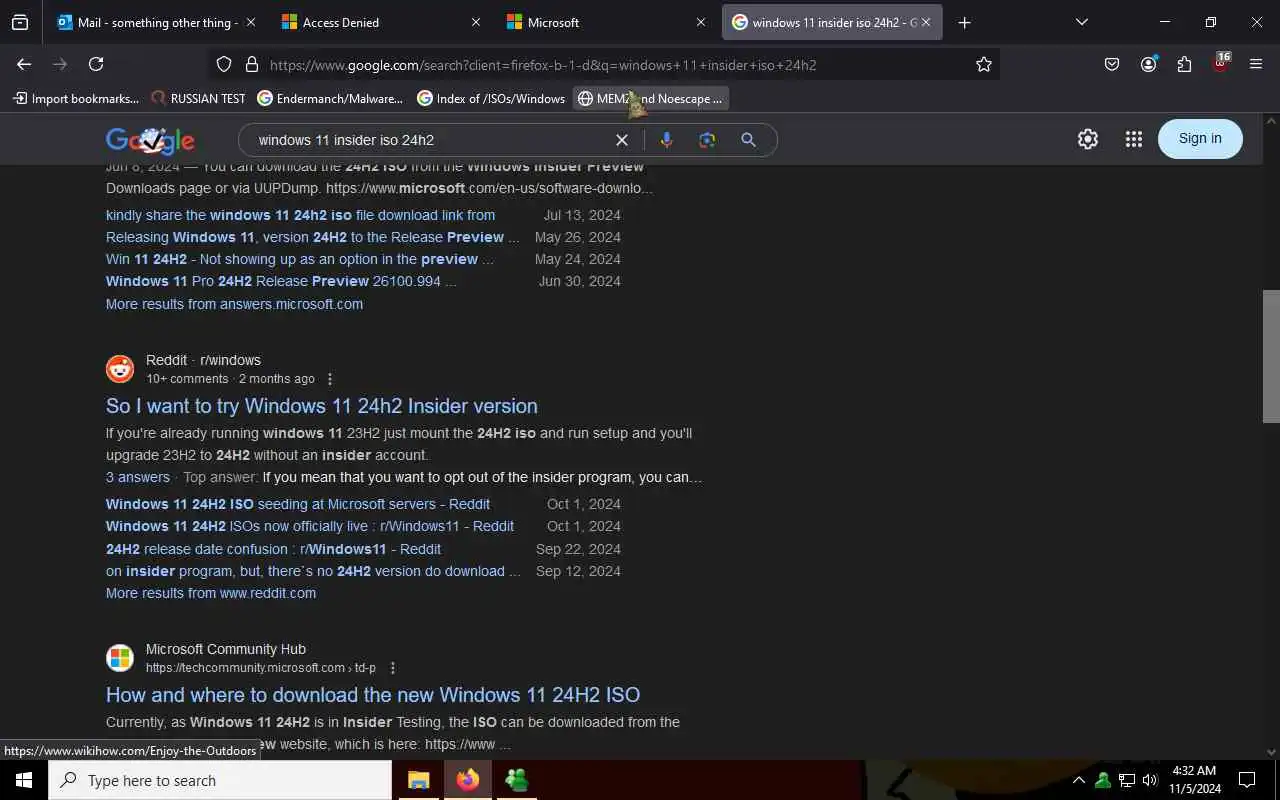
Task: Open the Windows Start button
Action: pos(24,780)
